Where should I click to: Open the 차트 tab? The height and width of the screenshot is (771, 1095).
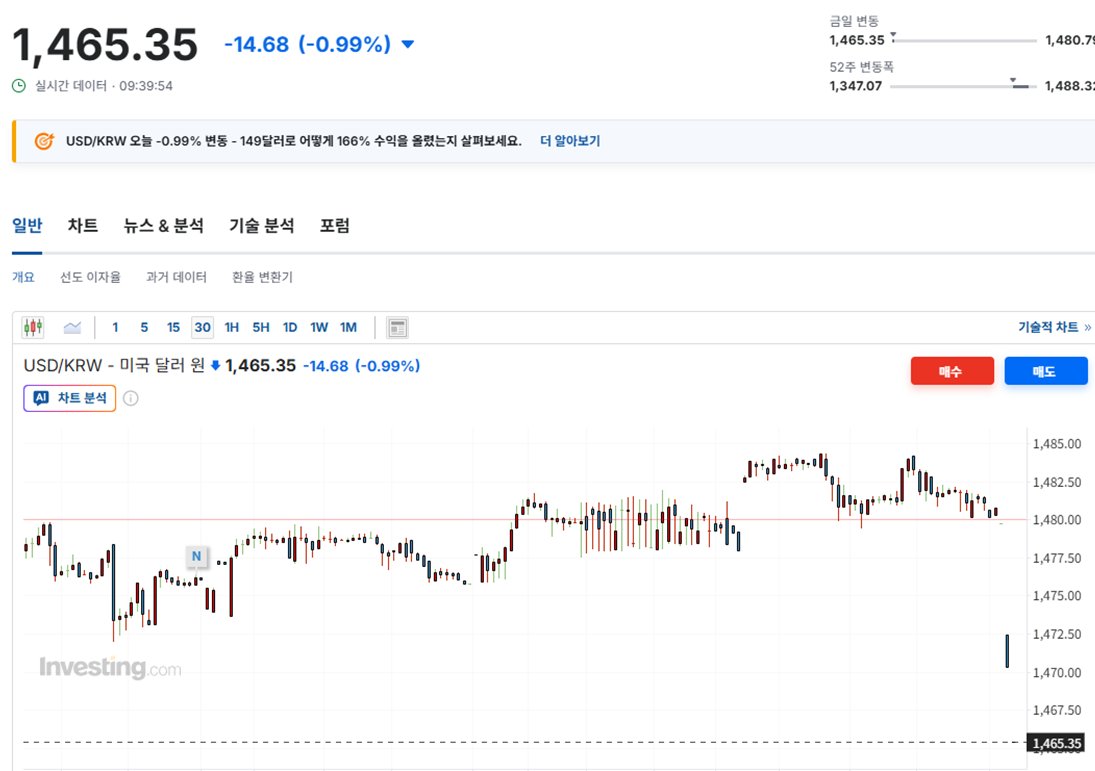(x=82, y=226)
